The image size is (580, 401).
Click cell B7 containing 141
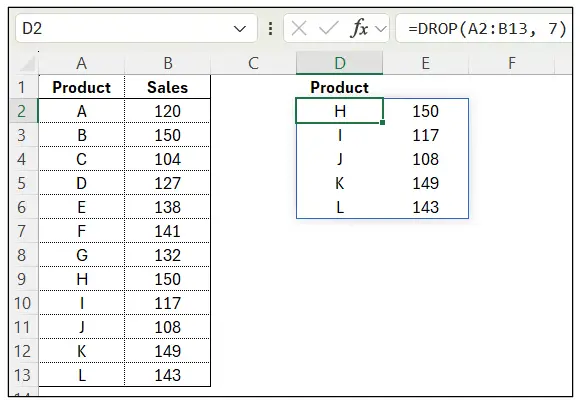(168, 231)
